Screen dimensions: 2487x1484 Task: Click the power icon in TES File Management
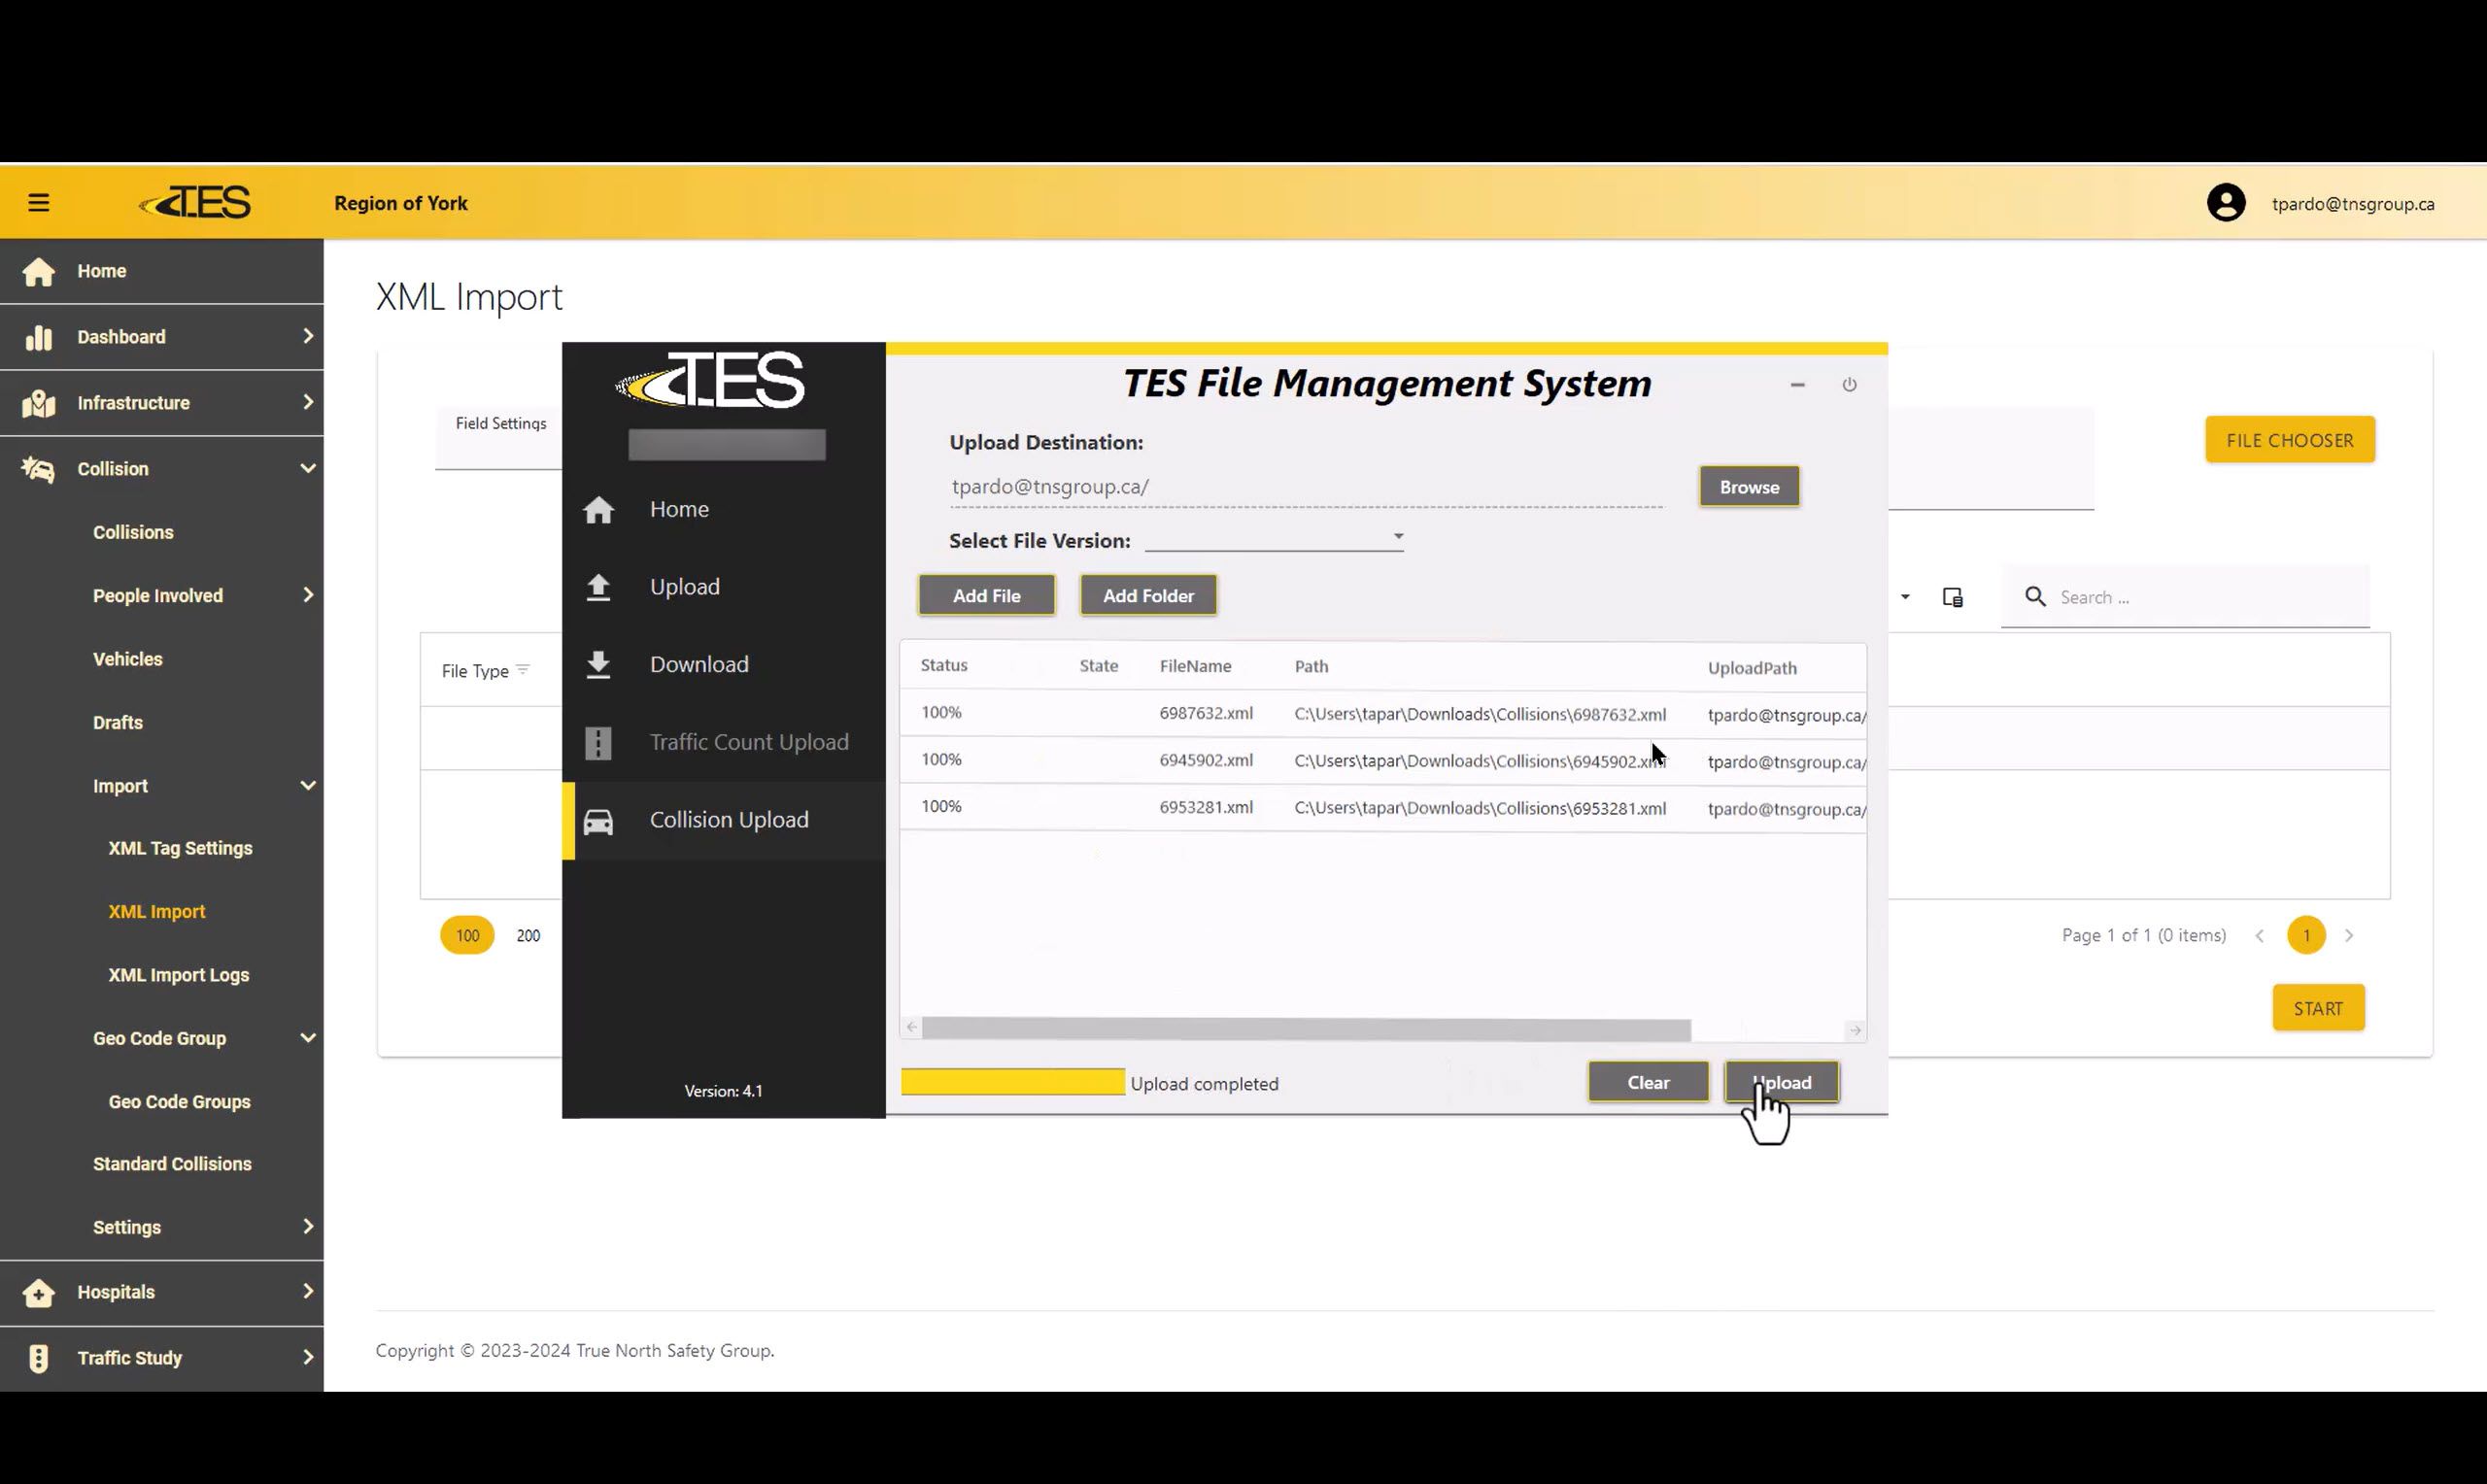1849,385
